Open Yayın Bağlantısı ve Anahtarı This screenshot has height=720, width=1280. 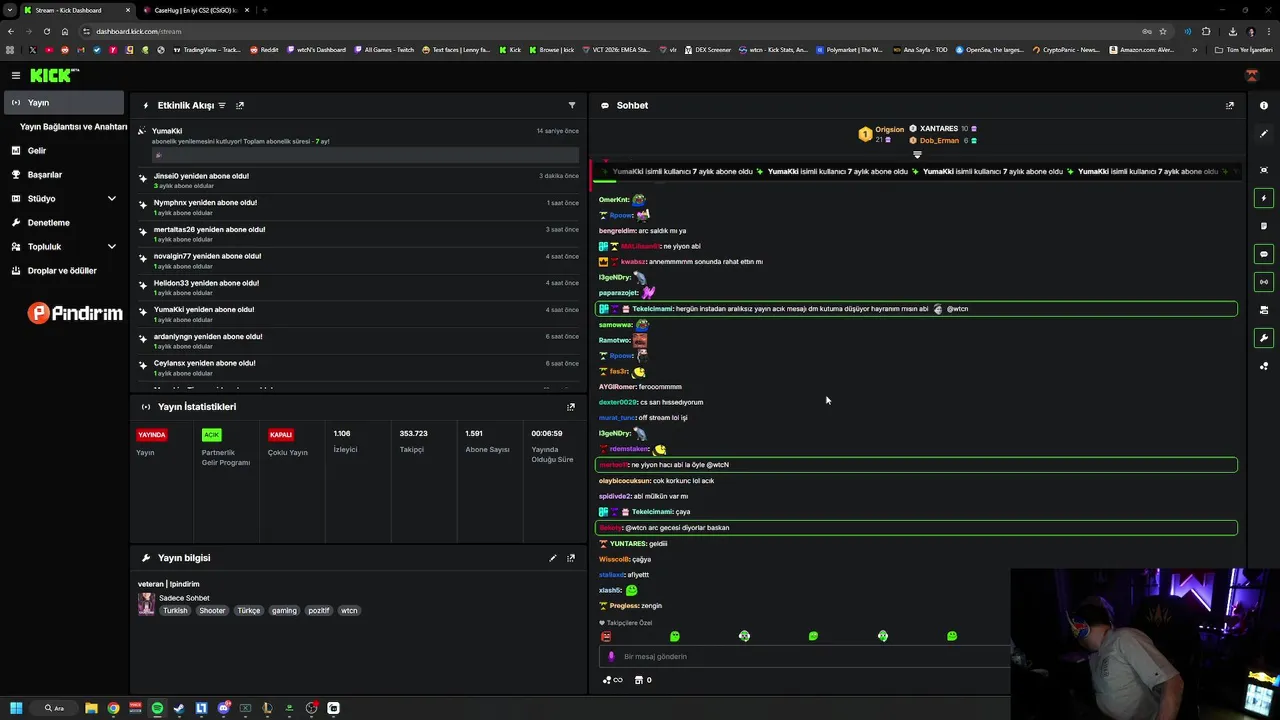[x=73, y=127]
